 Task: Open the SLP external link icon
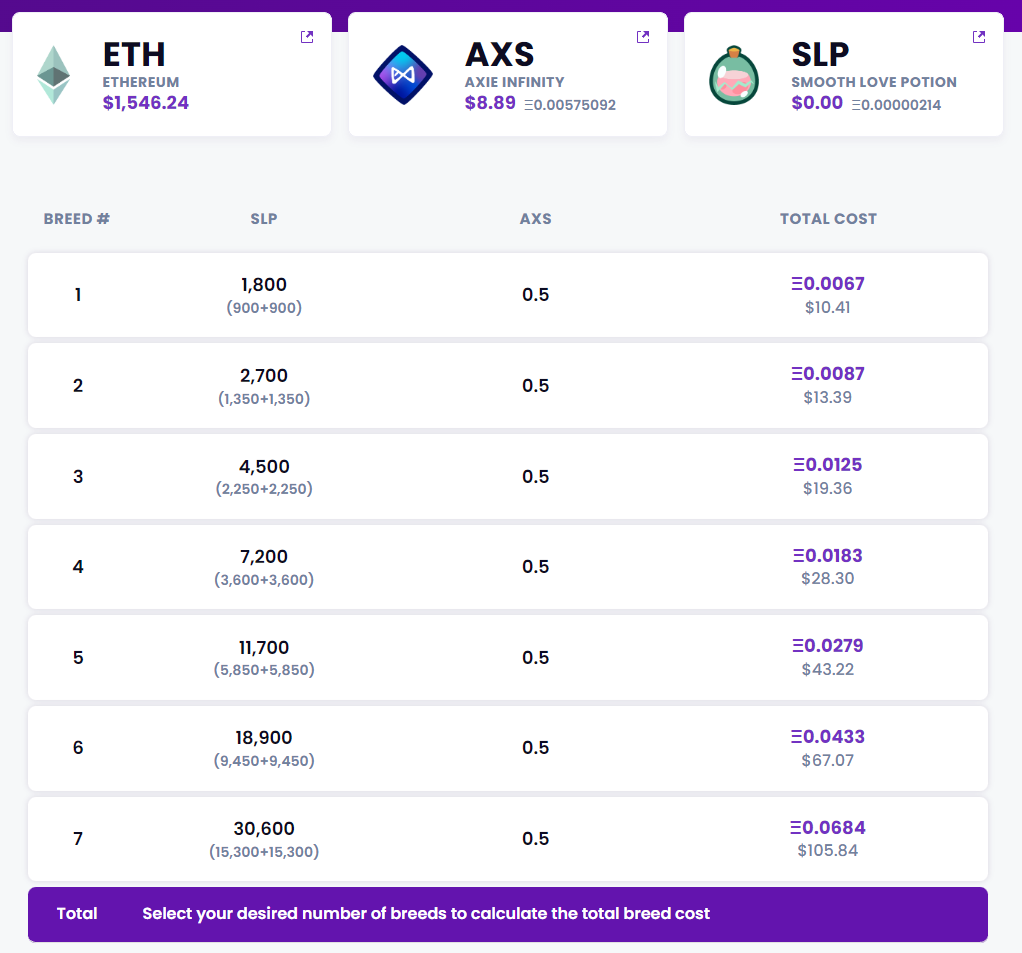[978, 37]
